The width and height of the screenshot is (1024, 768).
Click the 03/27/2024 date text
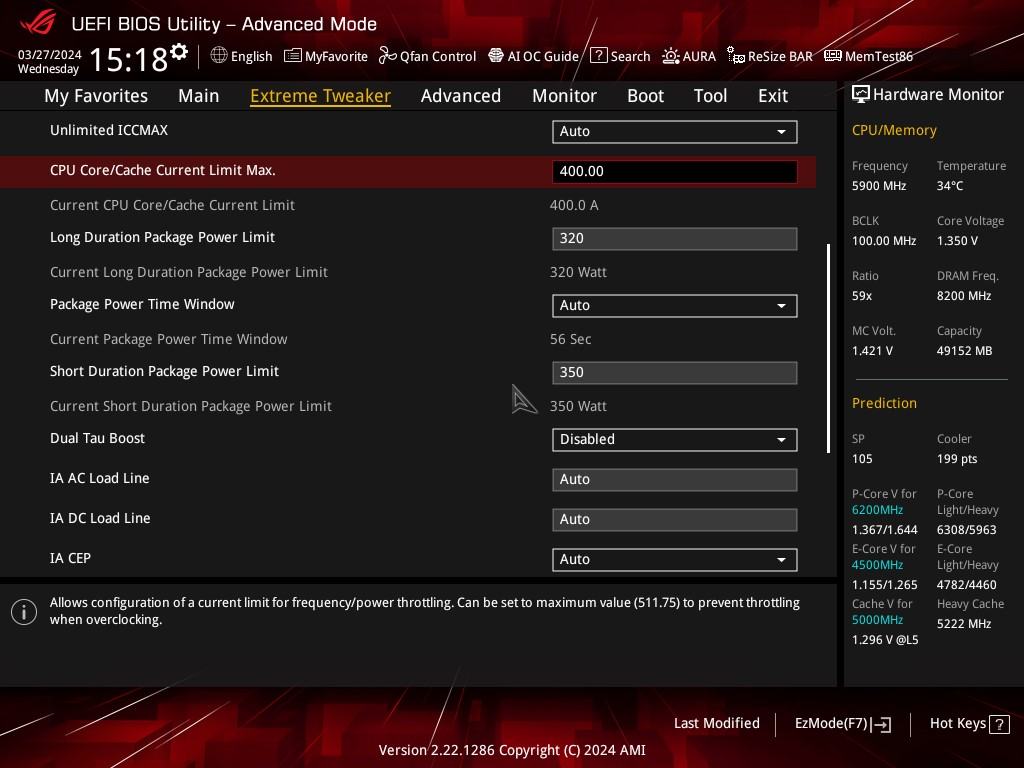point(50,54)
